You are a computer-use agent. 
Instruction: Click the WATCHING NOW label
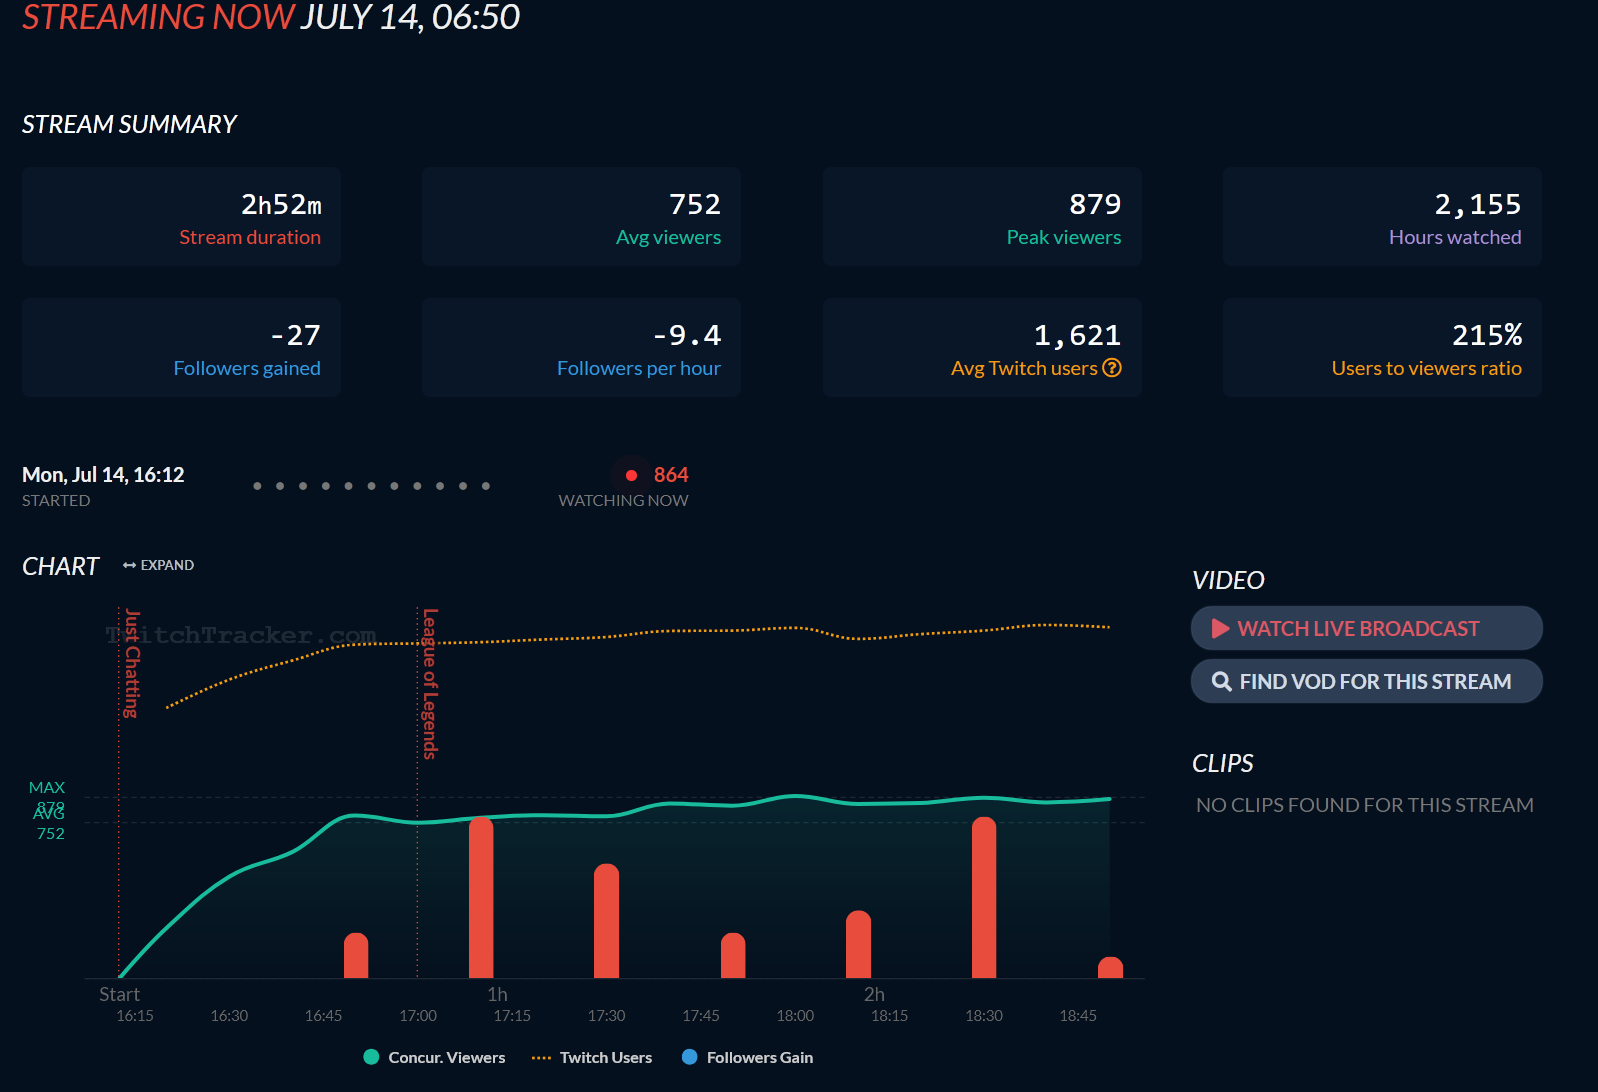(x=623, y=500)
